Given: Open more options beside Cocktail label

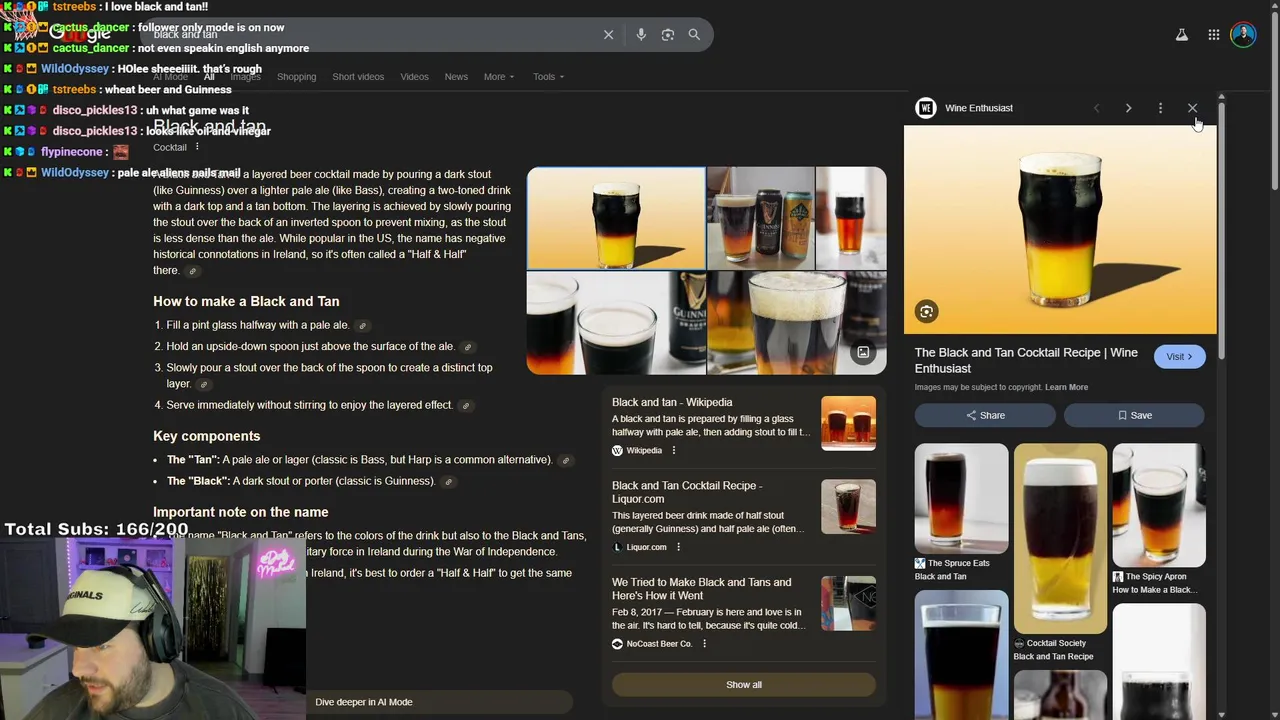Looking at the screenshot, I should [x=197, y=147].
